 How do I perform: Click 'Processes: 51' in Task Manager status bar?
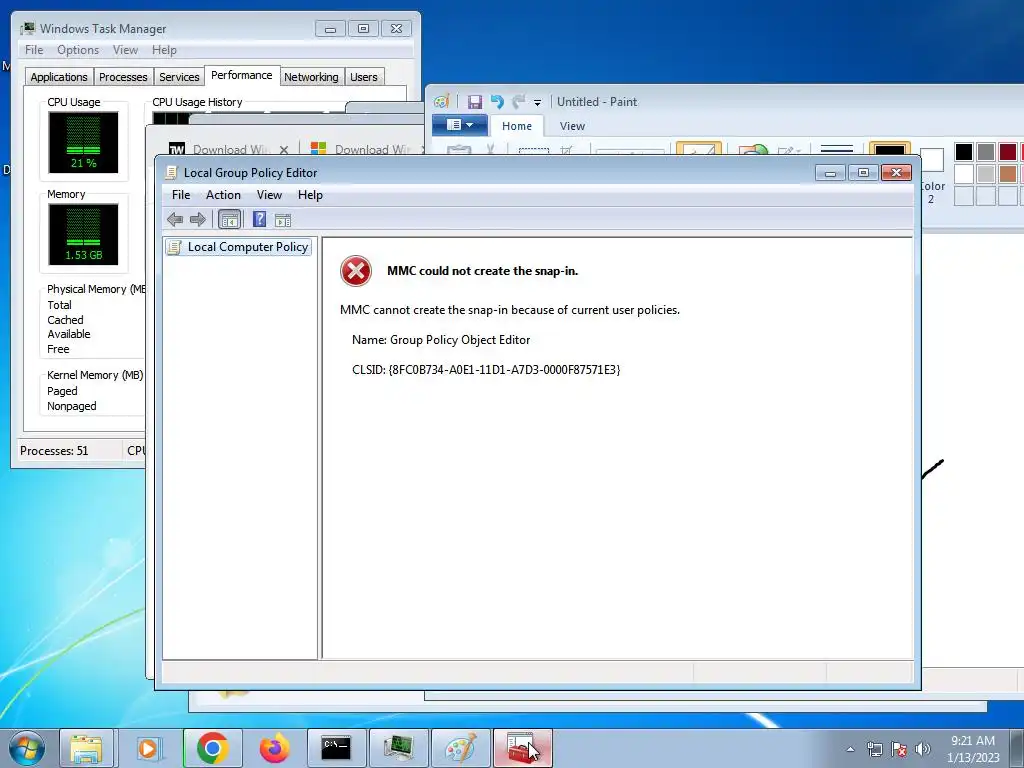point(54,451)
